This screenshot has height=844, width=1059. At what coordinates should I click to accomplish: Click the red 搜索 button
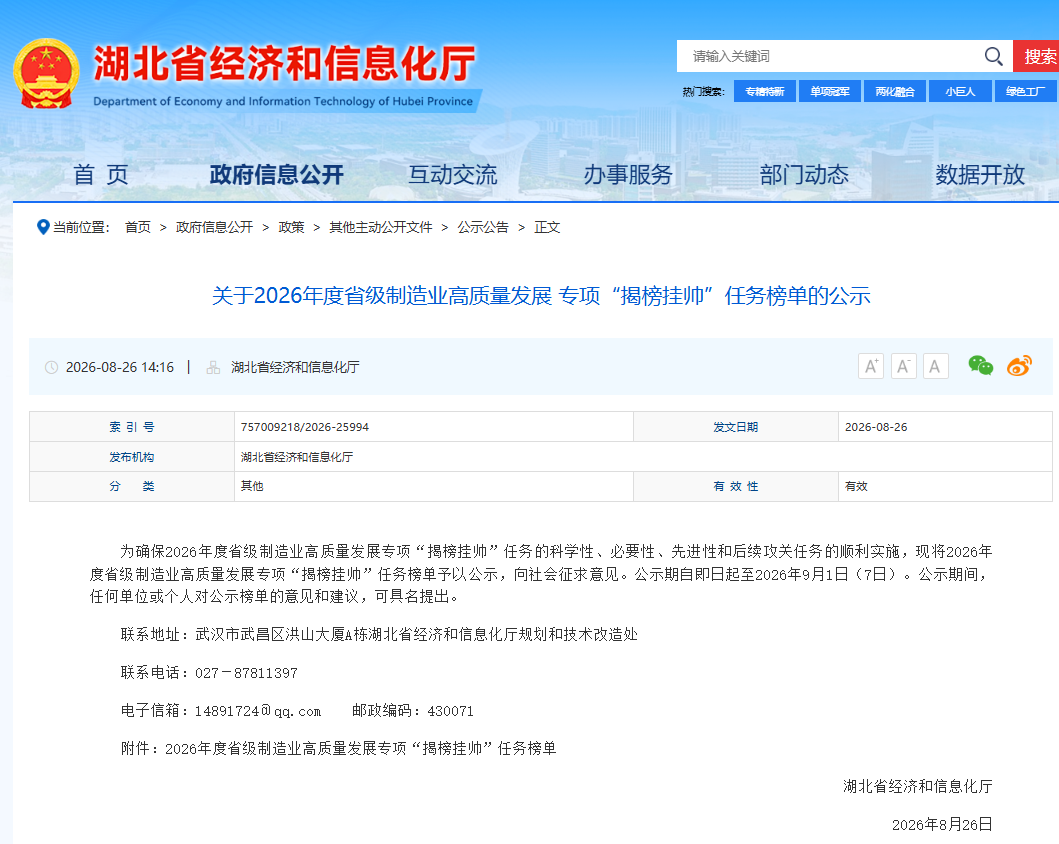tap(1037, 56)
